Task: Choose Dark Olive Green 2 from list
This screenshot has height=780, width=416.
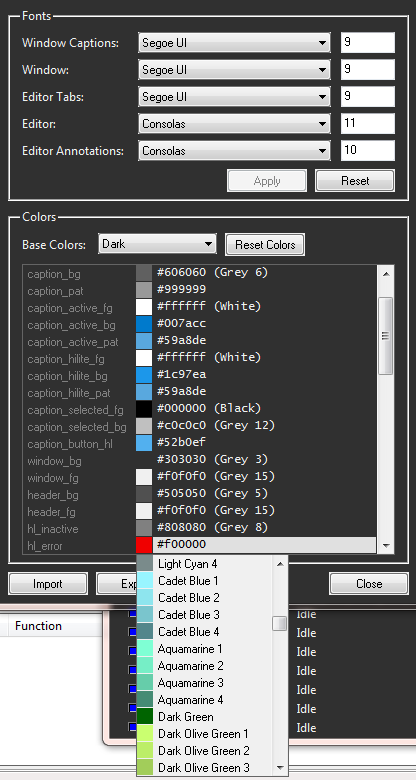Action: pos(205,751)
